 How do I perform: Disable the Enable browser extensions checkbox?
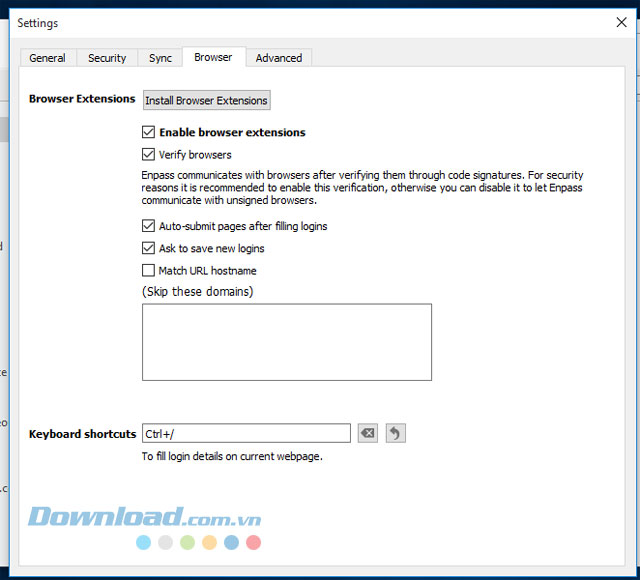pos(149,132)
